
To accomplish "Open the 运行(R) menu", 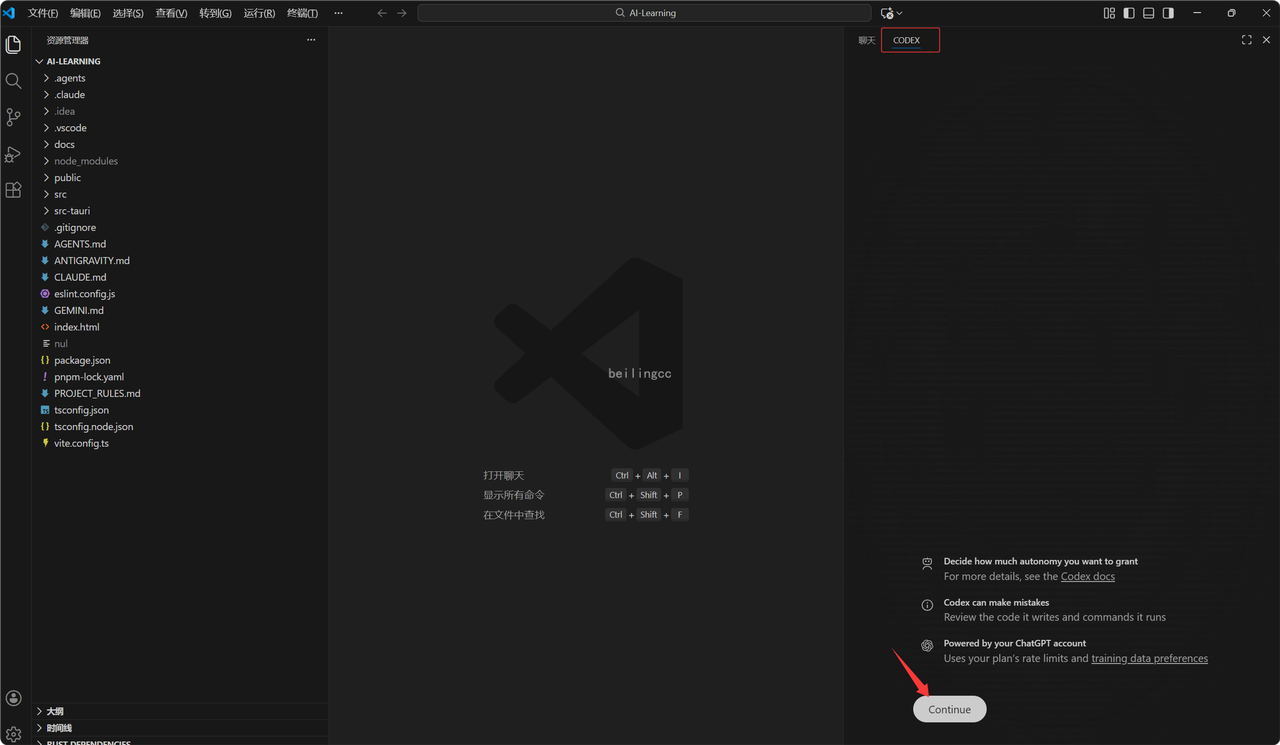I will (259, 13).
